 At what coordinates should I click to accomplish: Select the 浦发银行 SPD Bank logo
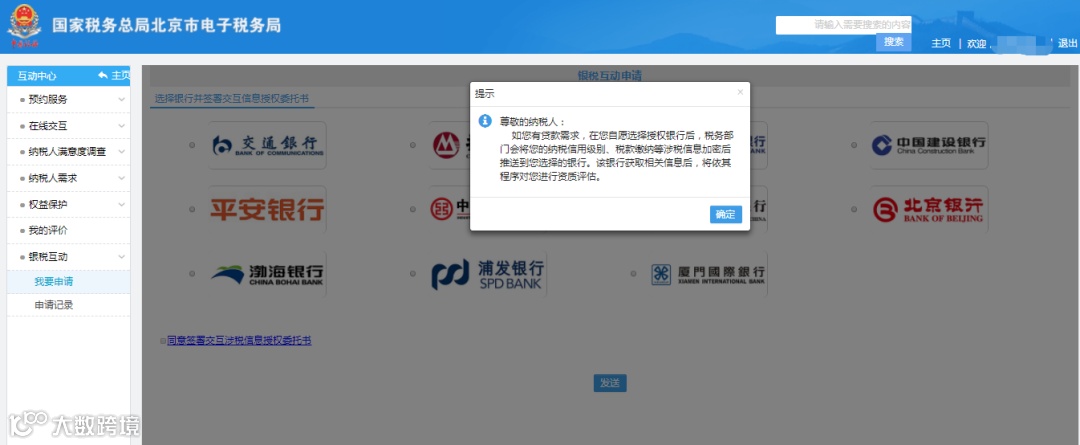(x=488, y=273)
